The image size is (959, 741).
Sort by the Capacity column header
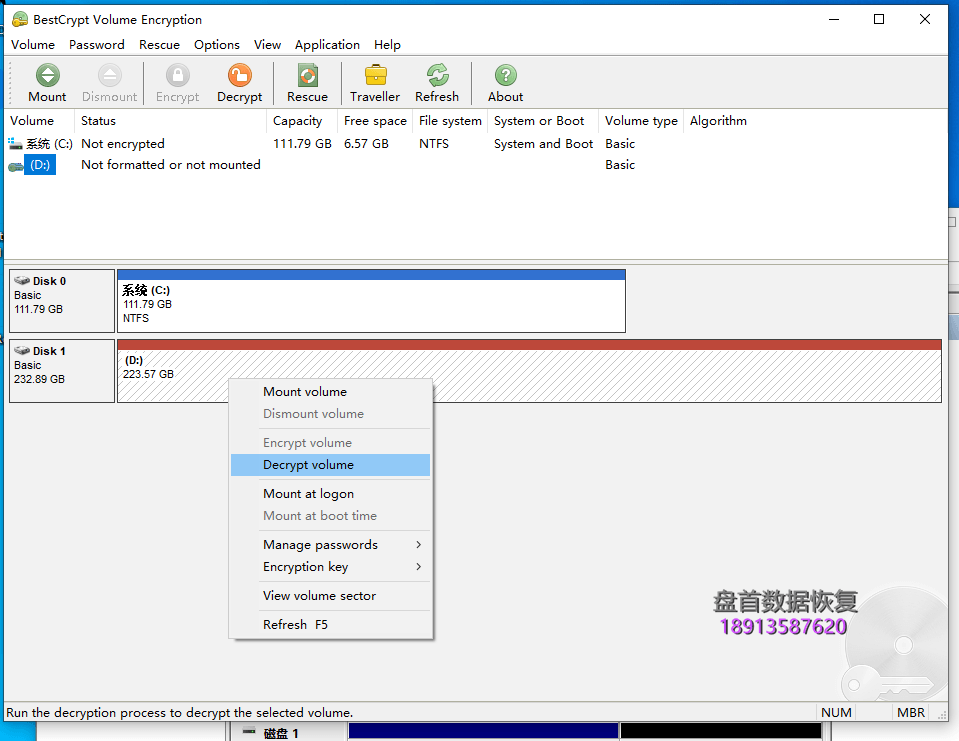302,121
